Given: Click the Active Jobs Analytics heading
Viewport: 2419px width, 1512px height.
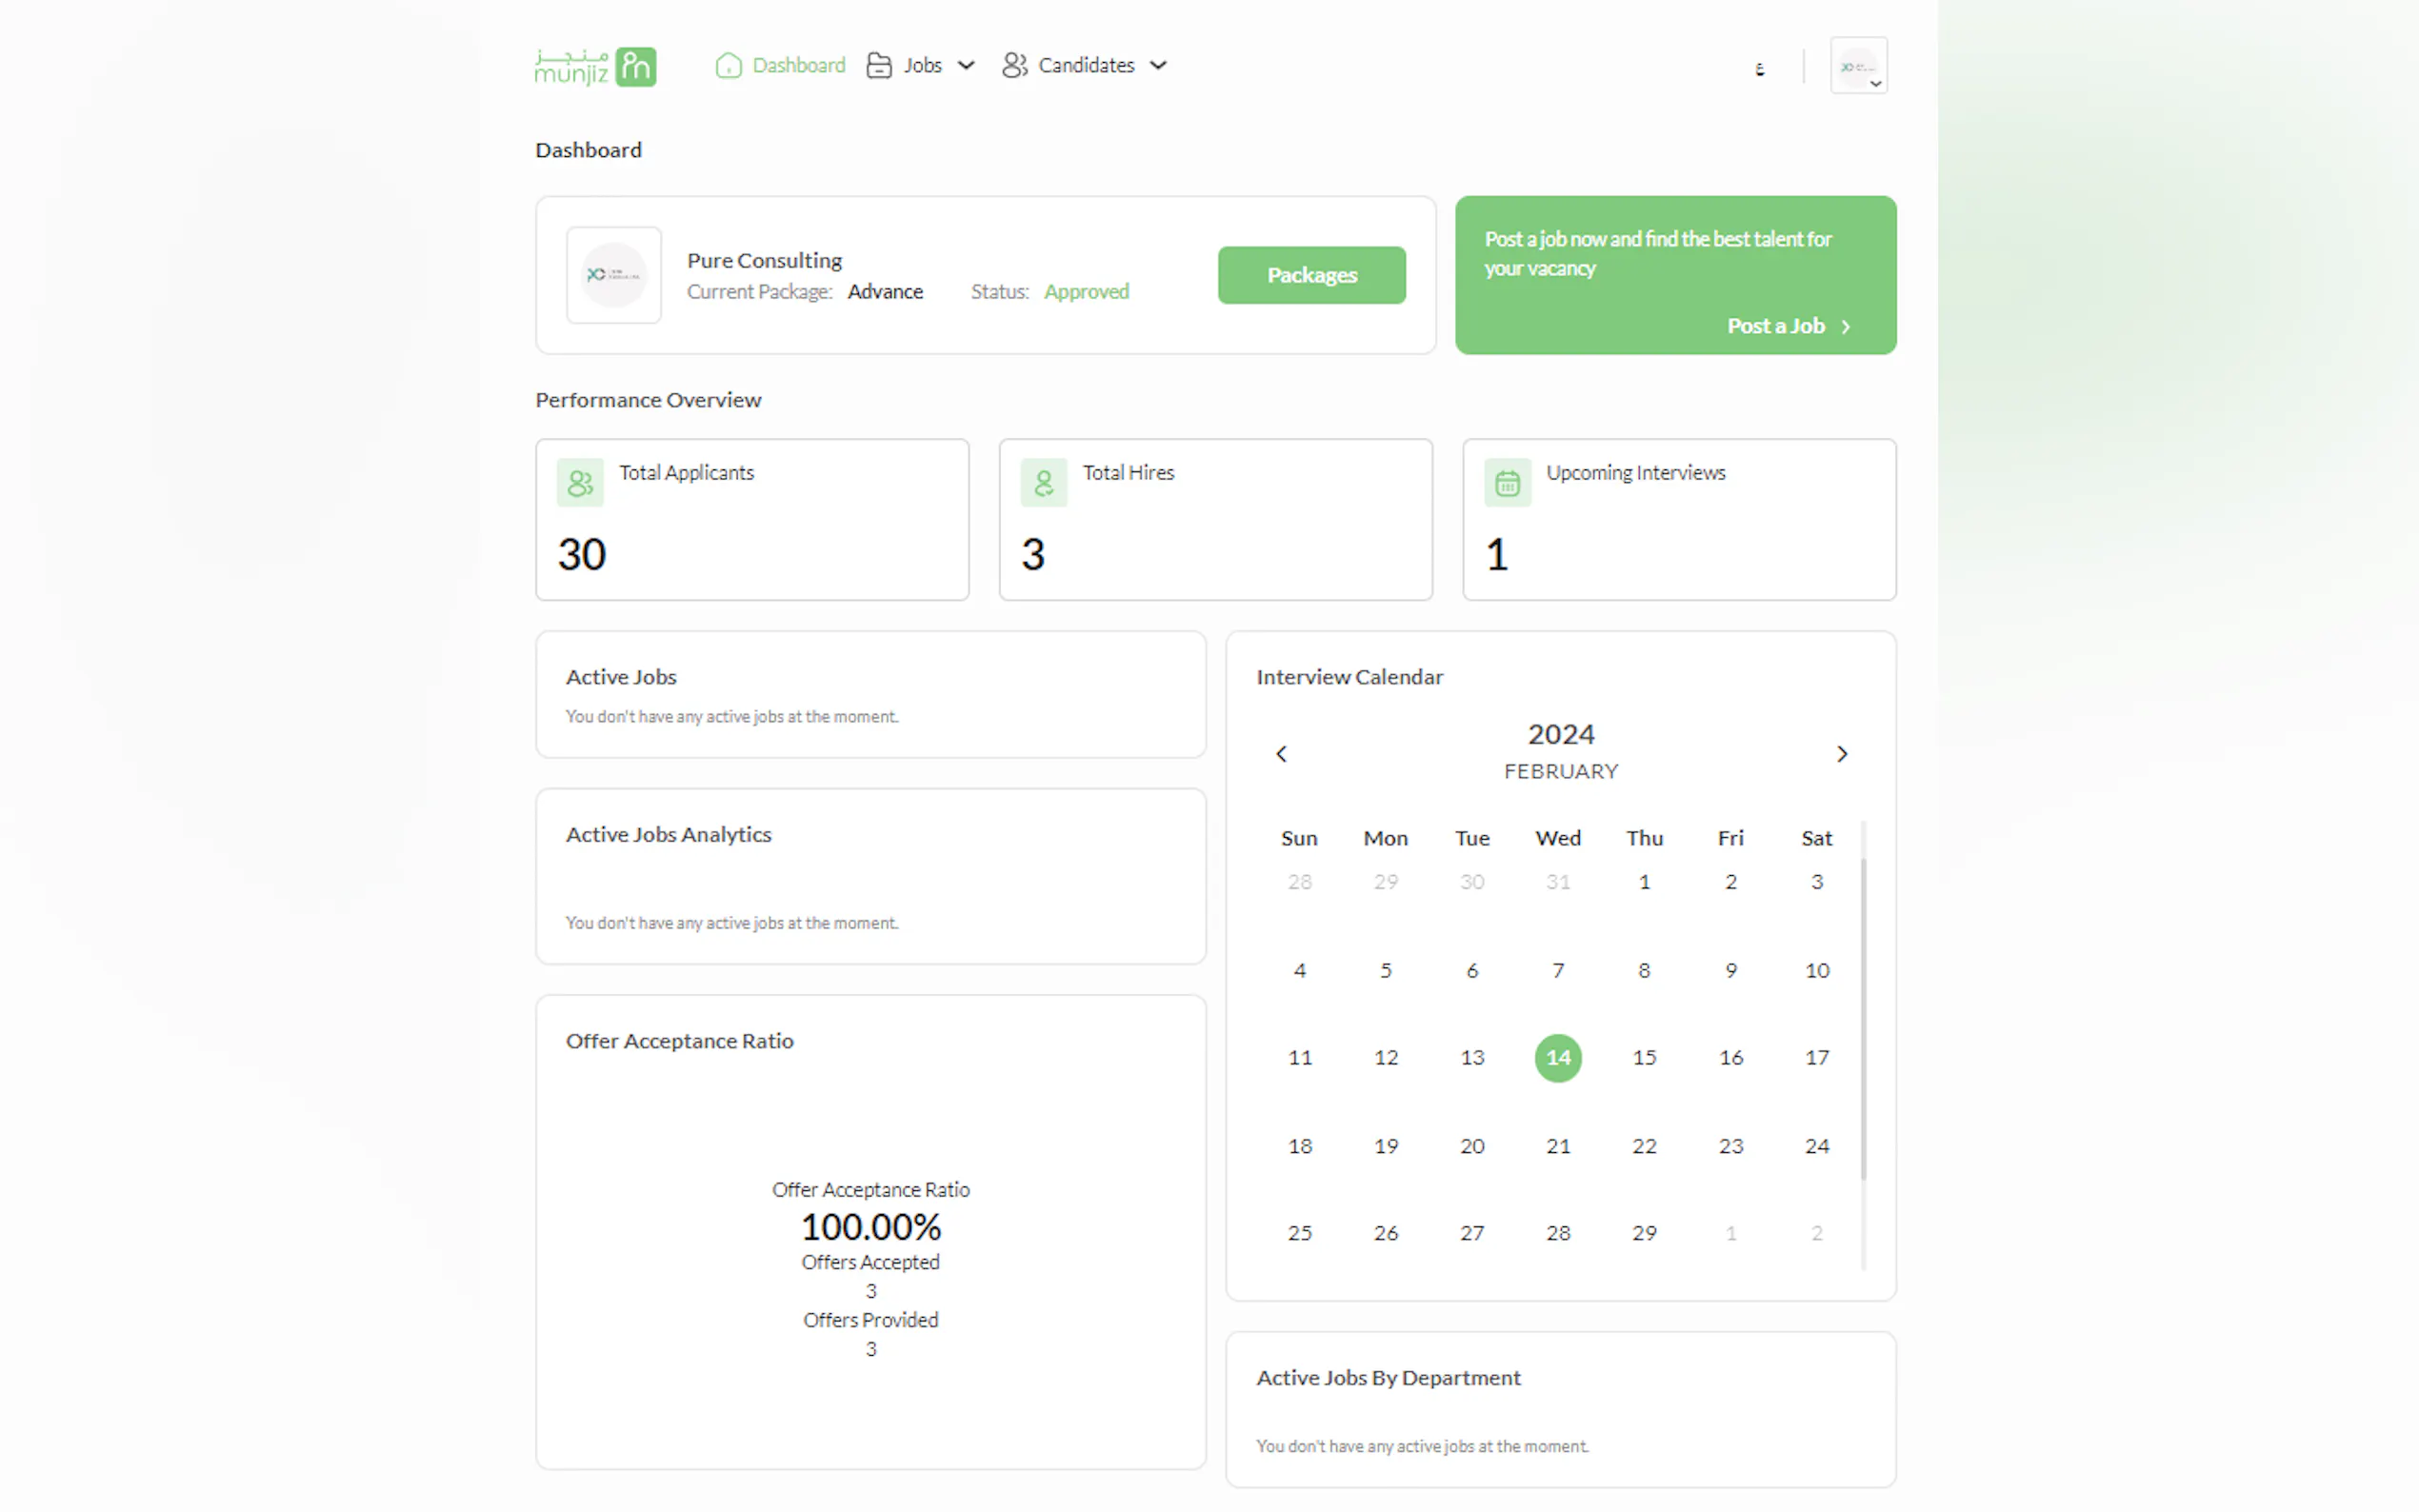Looking at the screenshot, I should (x=668, y=835).
